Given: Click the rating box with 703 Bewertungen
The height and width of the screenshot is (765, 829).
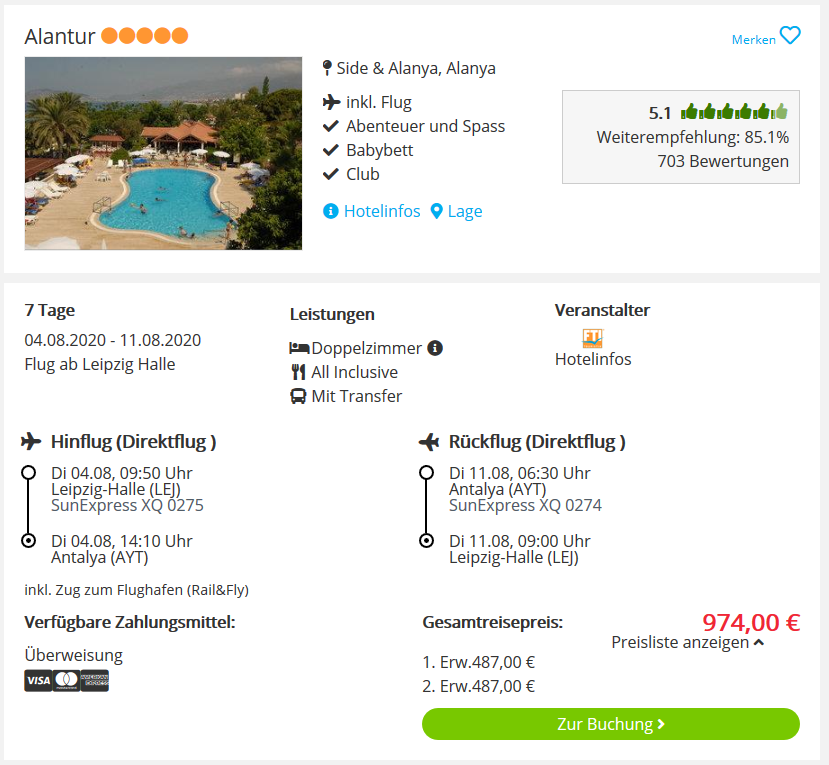Looking at the screenshot, I should point(680,137).
